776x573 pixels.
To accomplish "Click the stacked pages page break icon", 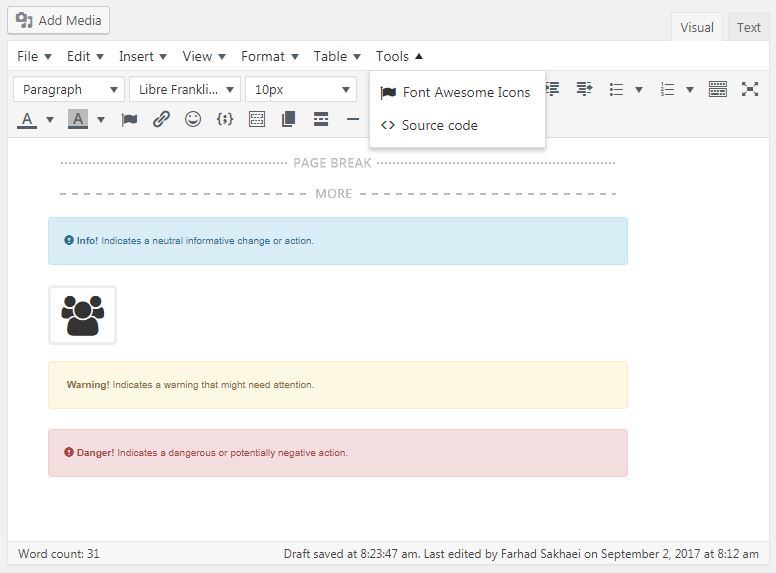I will coord(289,119).
